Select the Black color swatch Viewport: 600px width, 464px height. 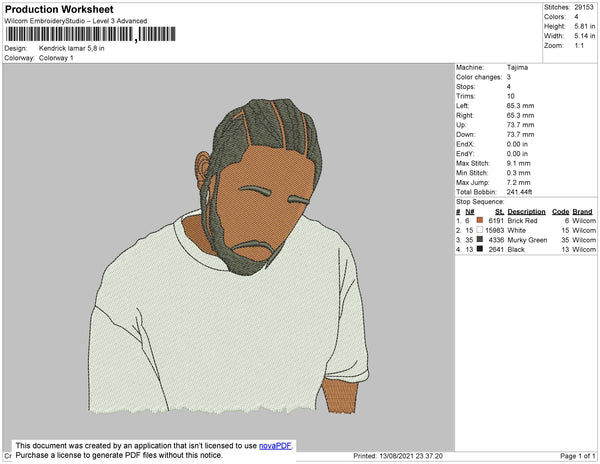click(479, 249)
